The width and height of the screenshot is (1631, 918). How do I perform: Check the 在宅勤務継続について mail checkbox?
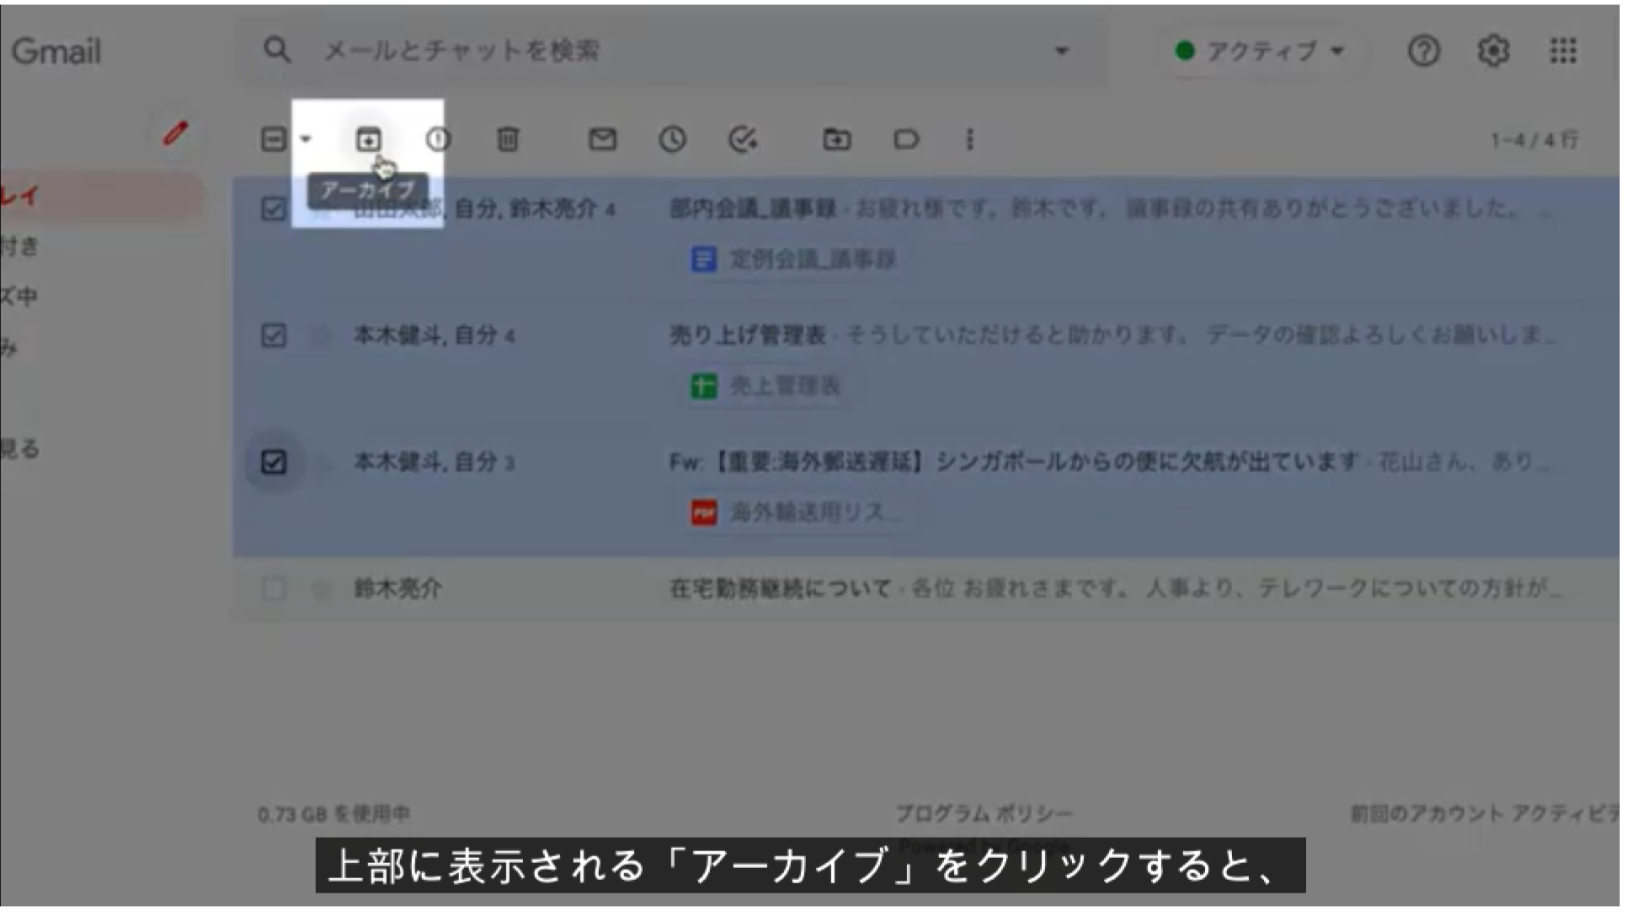point(273,589)
